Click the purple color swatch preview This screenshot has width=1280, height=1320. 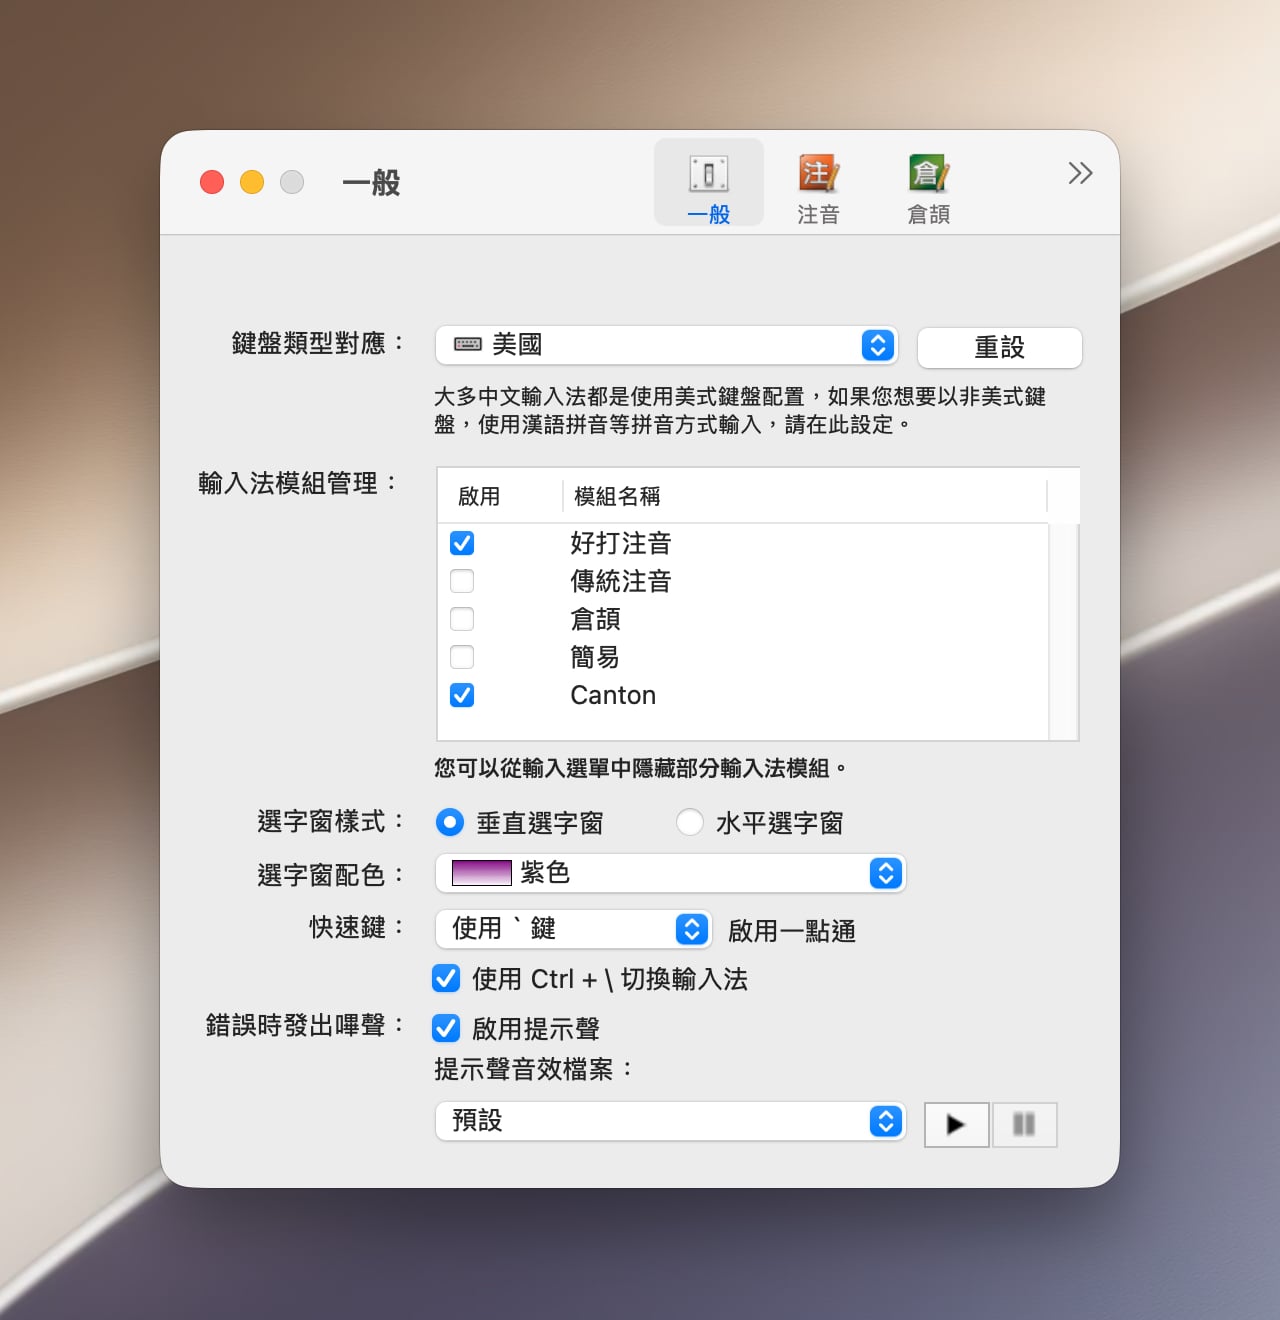pos(482,873)
